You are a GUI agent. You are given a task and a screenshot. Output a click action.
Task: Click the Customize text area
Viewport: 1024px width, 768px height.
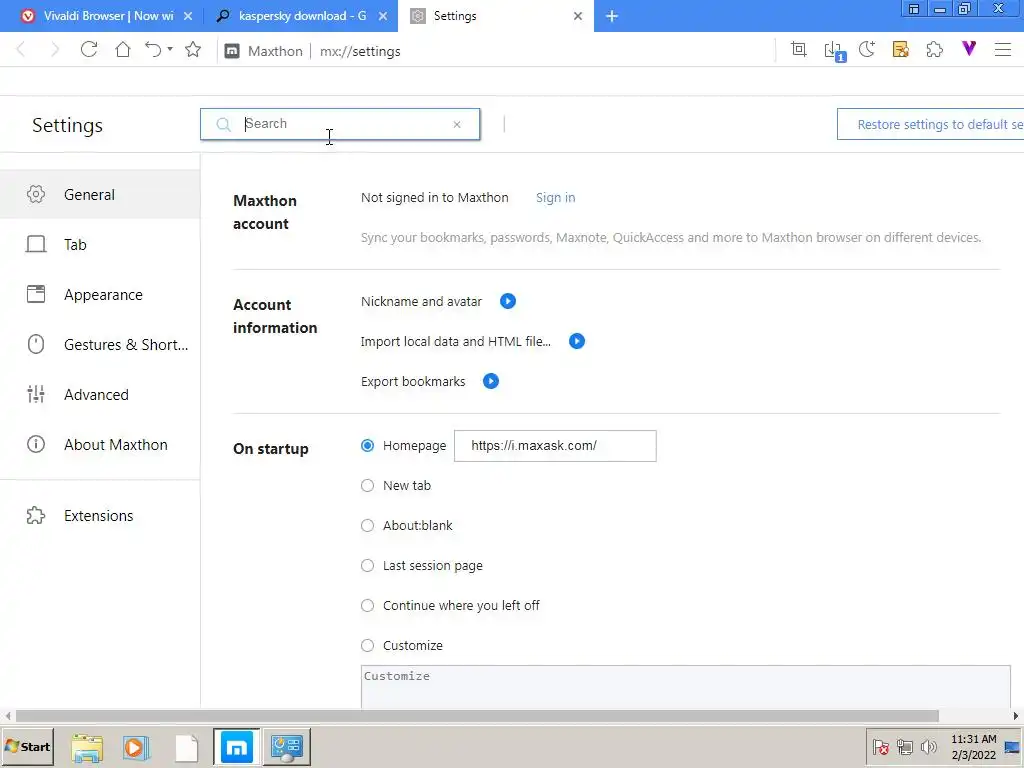(x=685, y=686)
